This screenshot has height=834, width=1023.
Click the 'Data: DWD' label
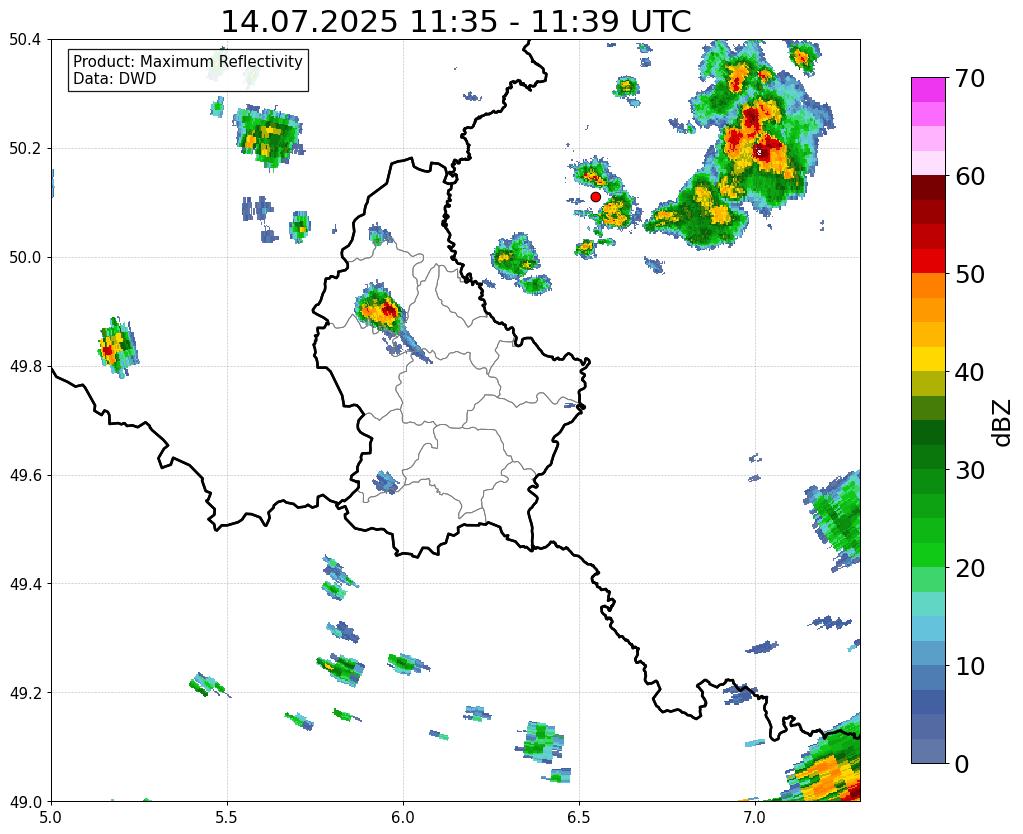[115, 79]
